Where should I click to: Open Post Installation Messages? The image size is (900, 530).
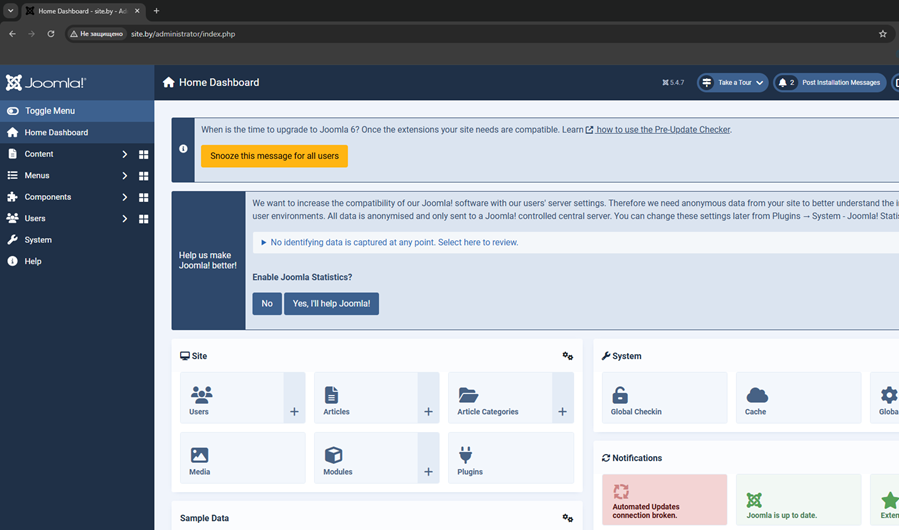[x=829, y=83]
